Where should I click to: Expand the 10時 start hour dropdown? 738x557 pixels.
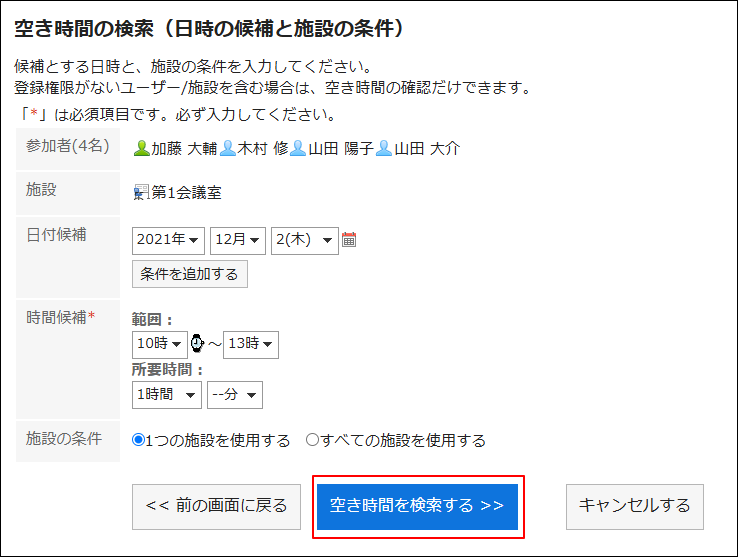160,345
